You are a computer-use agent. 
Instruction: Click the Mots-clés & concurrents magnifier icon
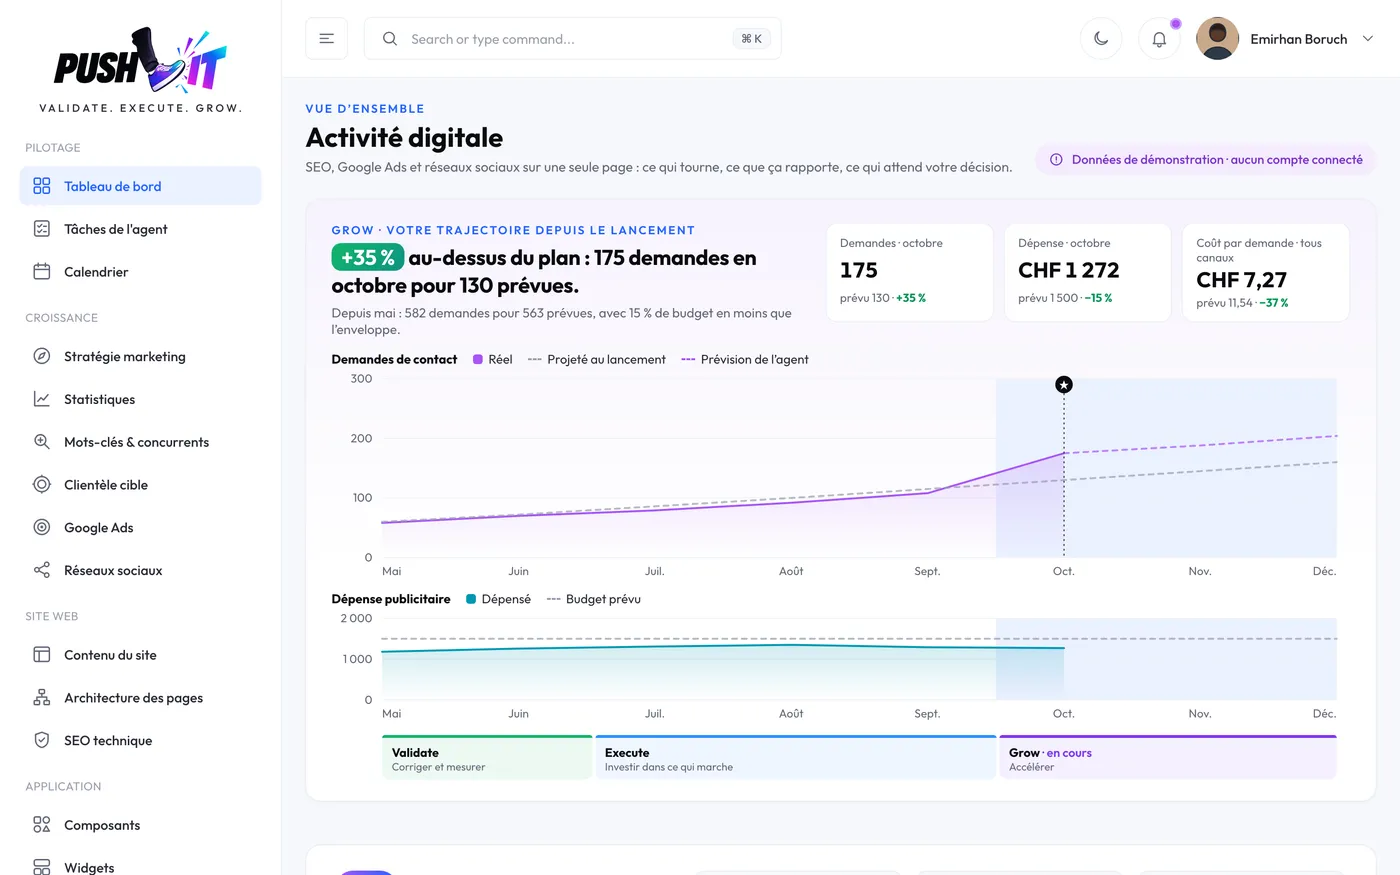[41, 442]
